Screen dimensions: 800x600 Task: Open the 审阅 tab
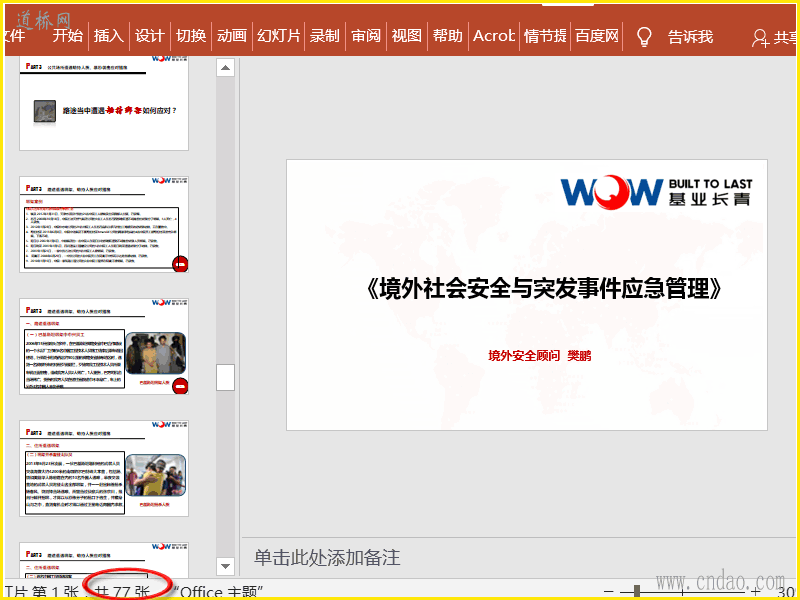pos(366,36)
